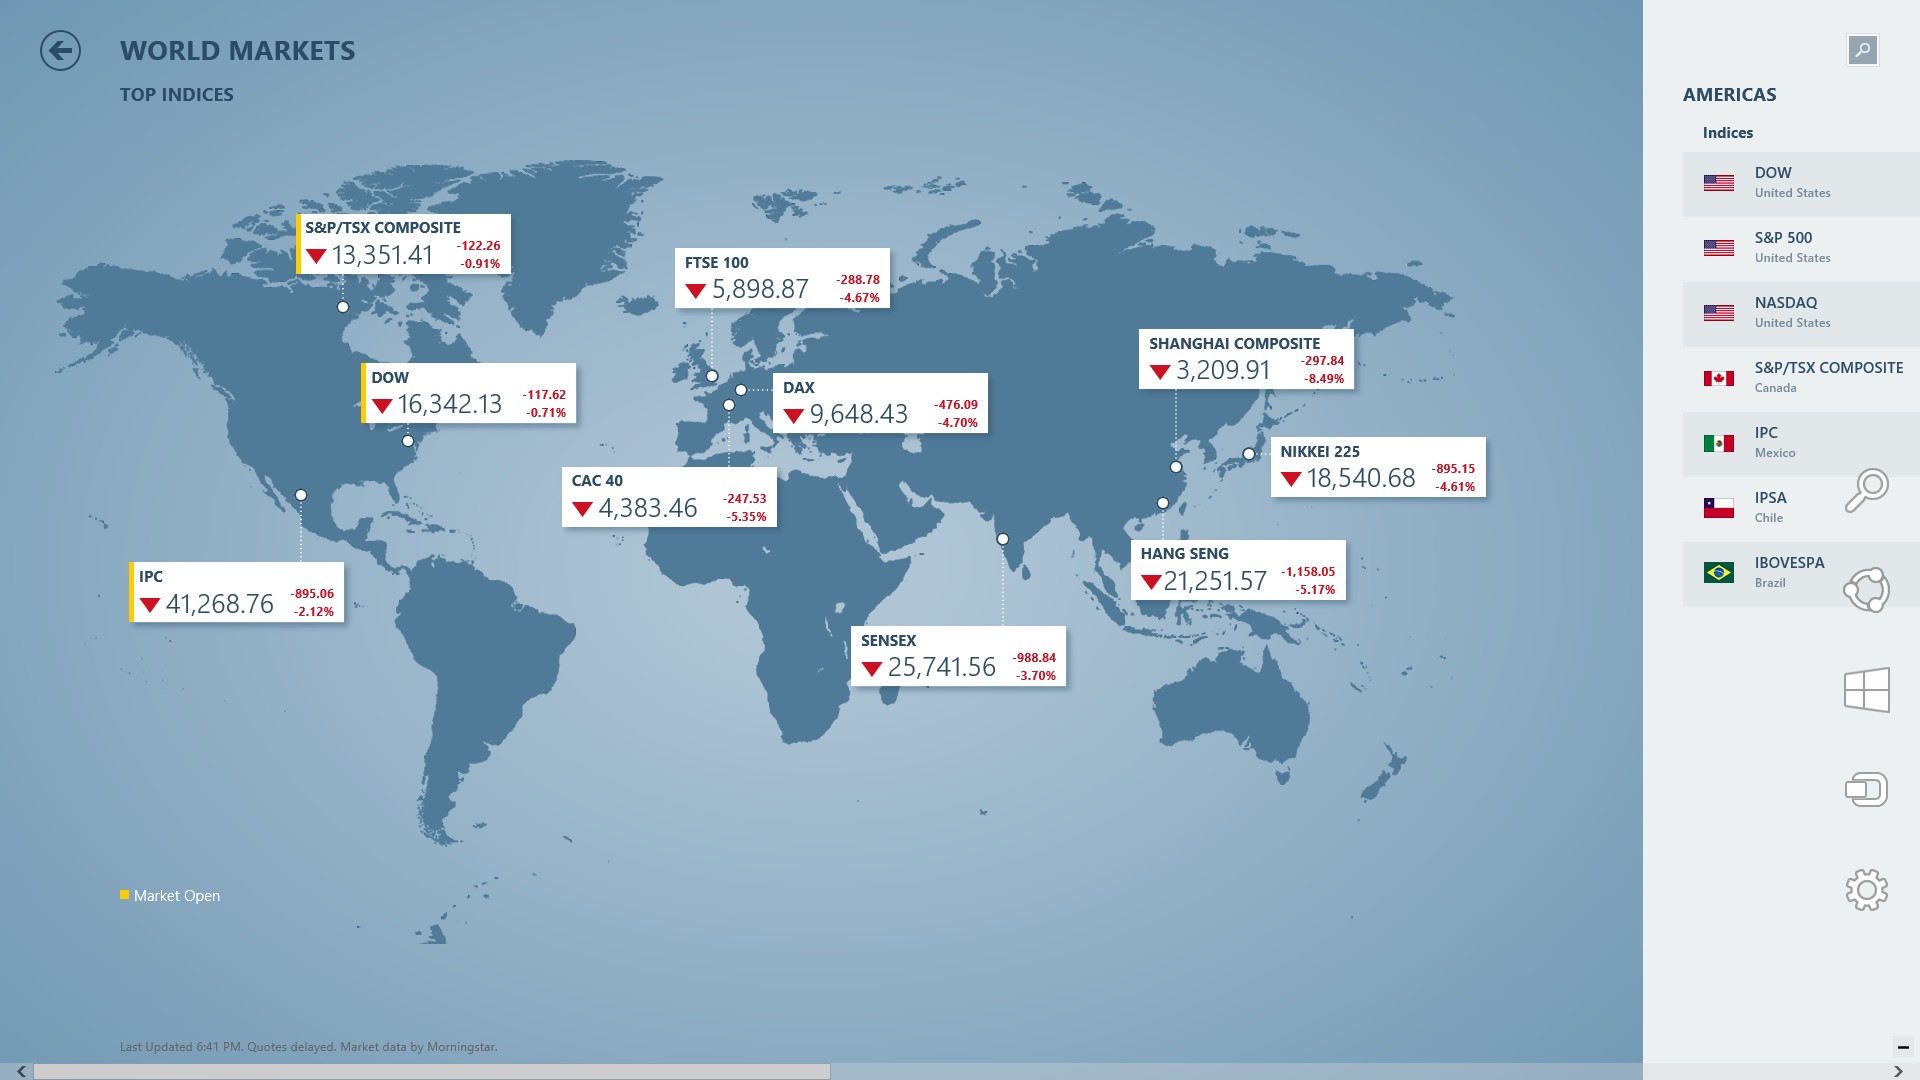Image resolution: width=1920 pixels, height=1080 pixels.
Task: Open the Devices charm
Action: click(x=1866, y=790)
